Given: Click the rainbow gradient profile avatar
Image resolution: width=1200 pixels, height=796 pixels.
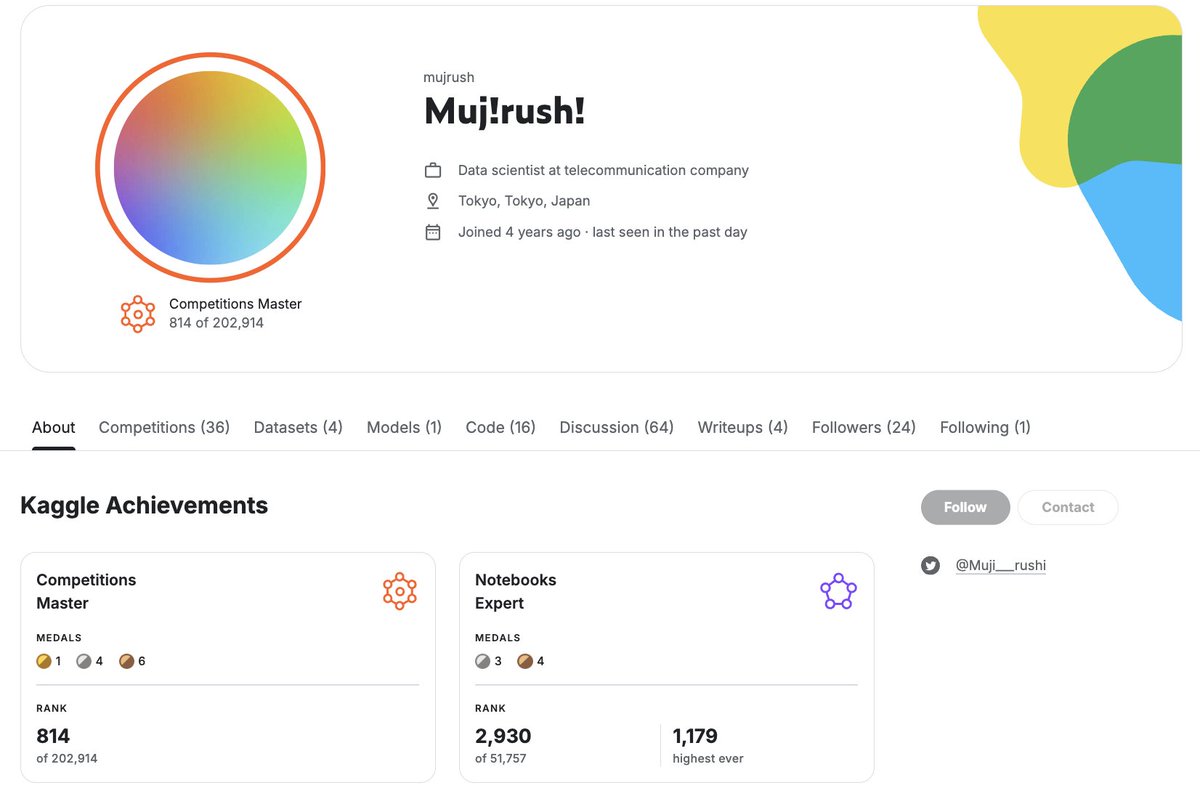Looking at the screenshot, I should (x=210, y=167).
